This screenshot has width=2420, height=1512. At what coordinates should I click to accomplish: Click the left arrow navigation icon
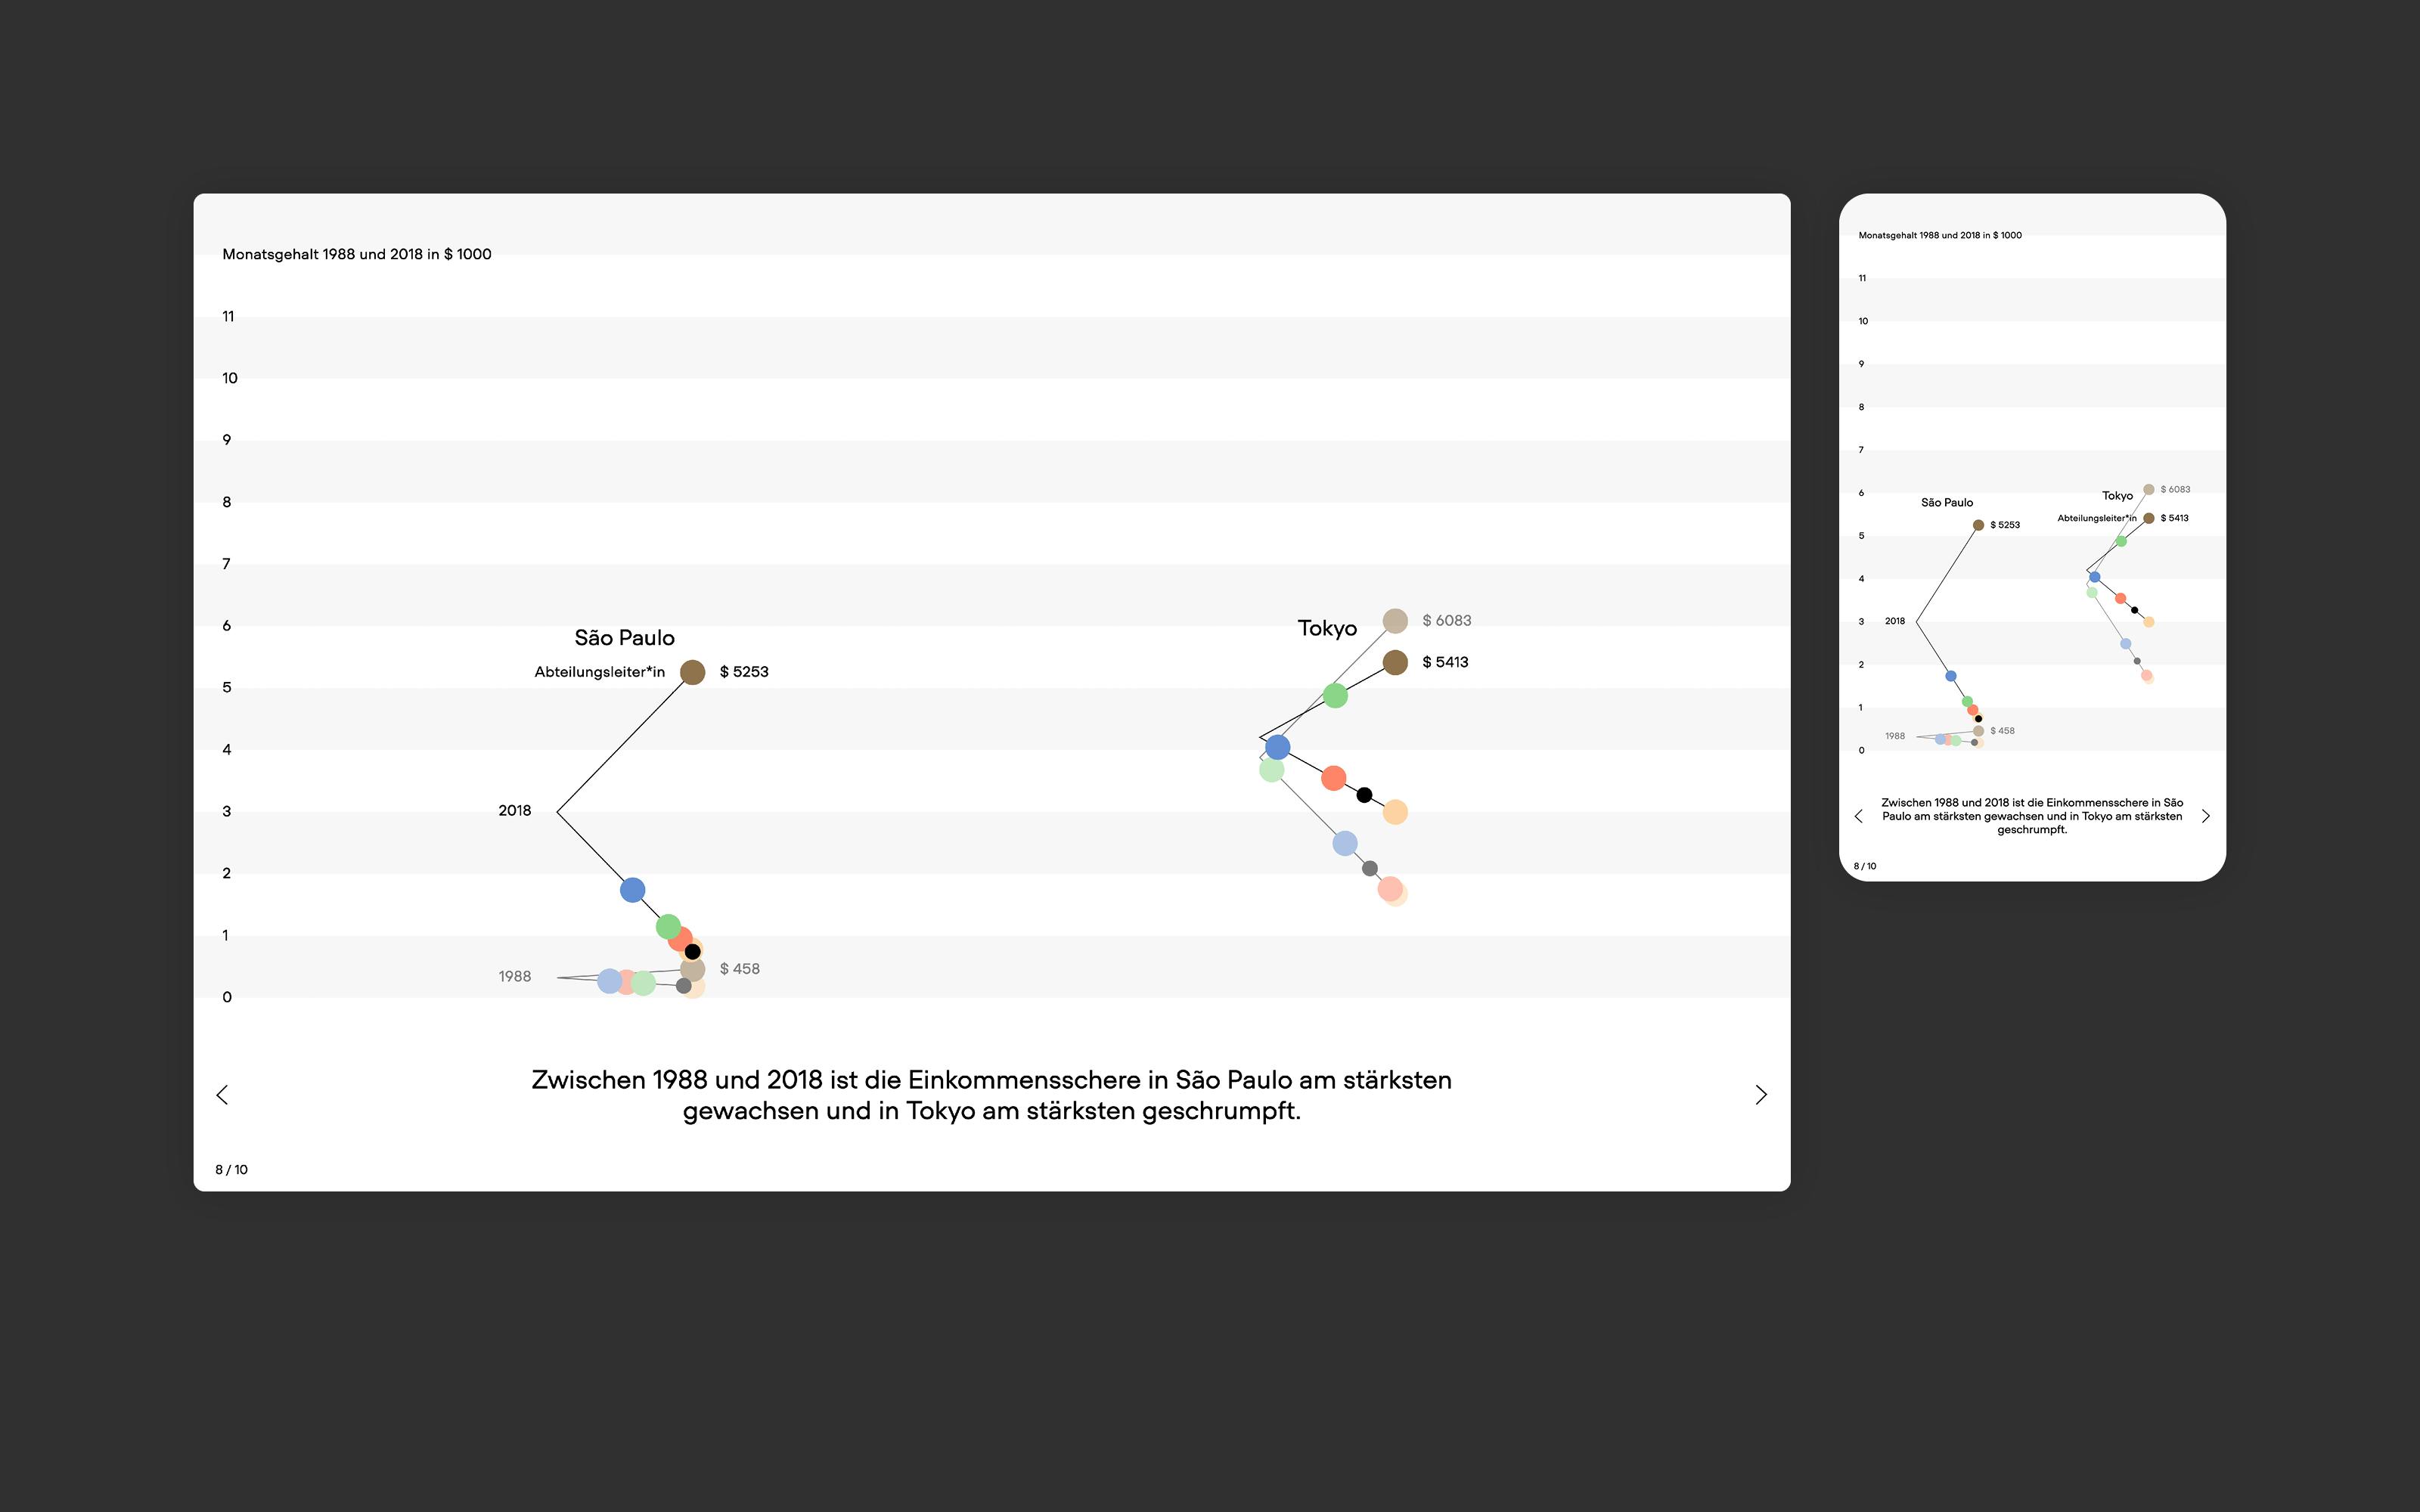click(223, 1094)
